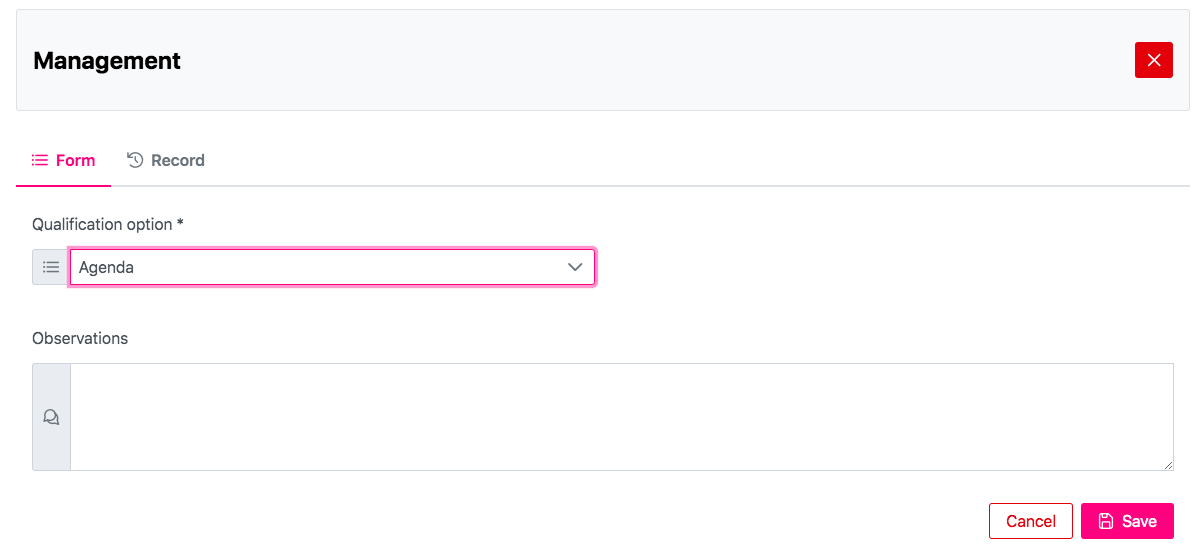Open the Qualification option dropdown

331,268
